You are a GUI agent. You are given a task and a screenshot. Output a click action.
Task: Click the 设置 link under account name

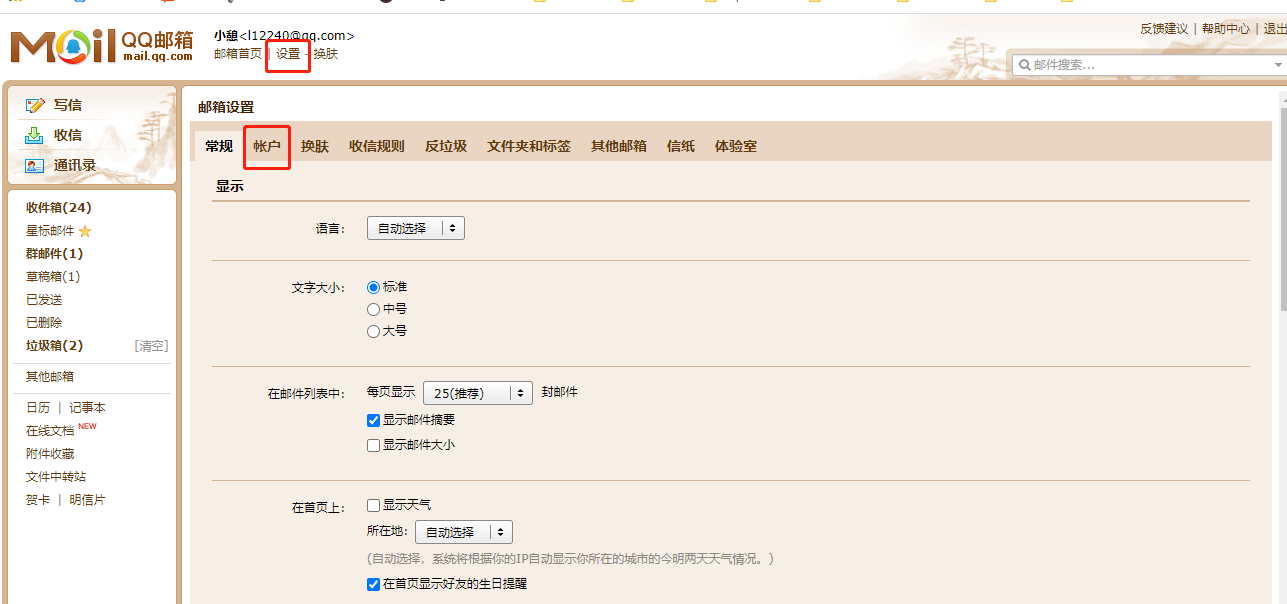288,54
